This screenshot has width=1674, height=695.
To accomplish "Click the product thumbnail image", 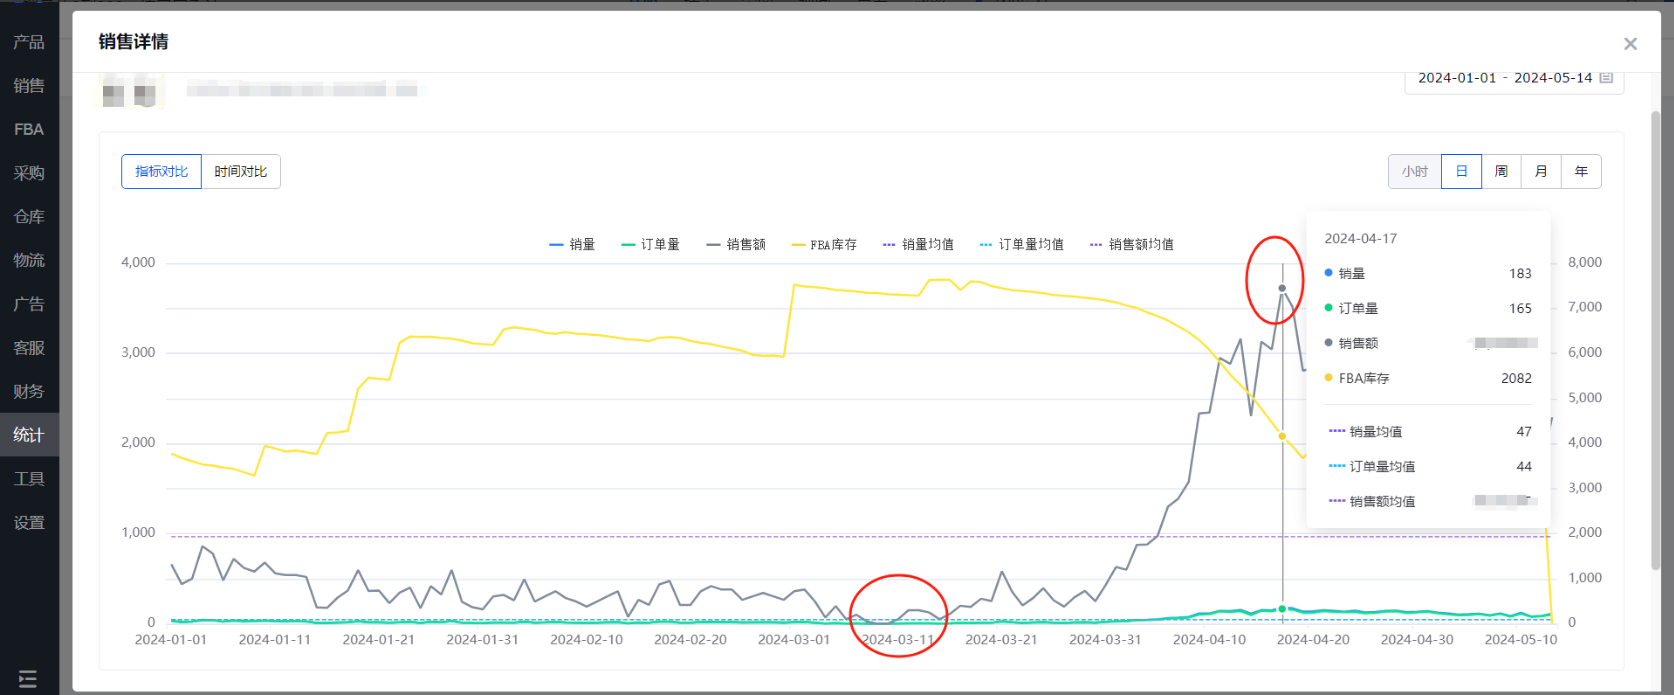I will [129, 91].
